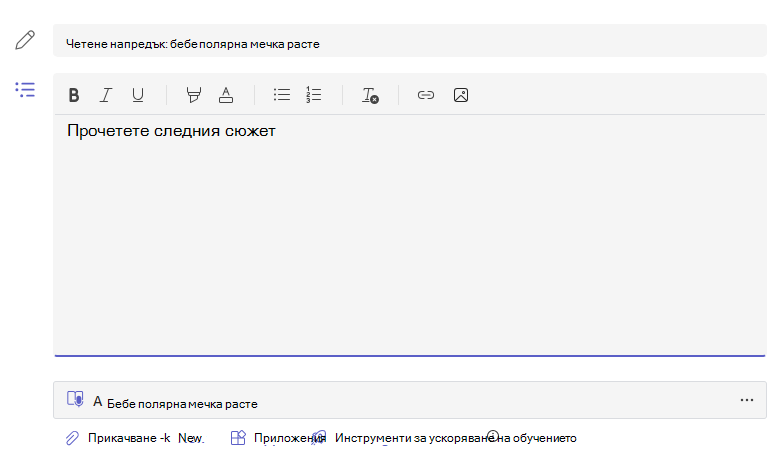Click the New button
Viewport: 784px width, 457px height.
click(190, 438)
